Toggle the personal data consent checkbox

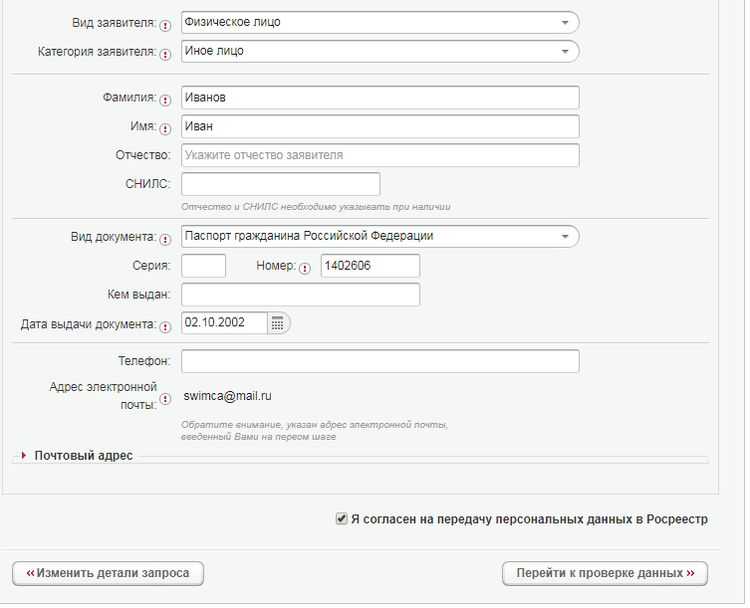(x=342, y=519)
